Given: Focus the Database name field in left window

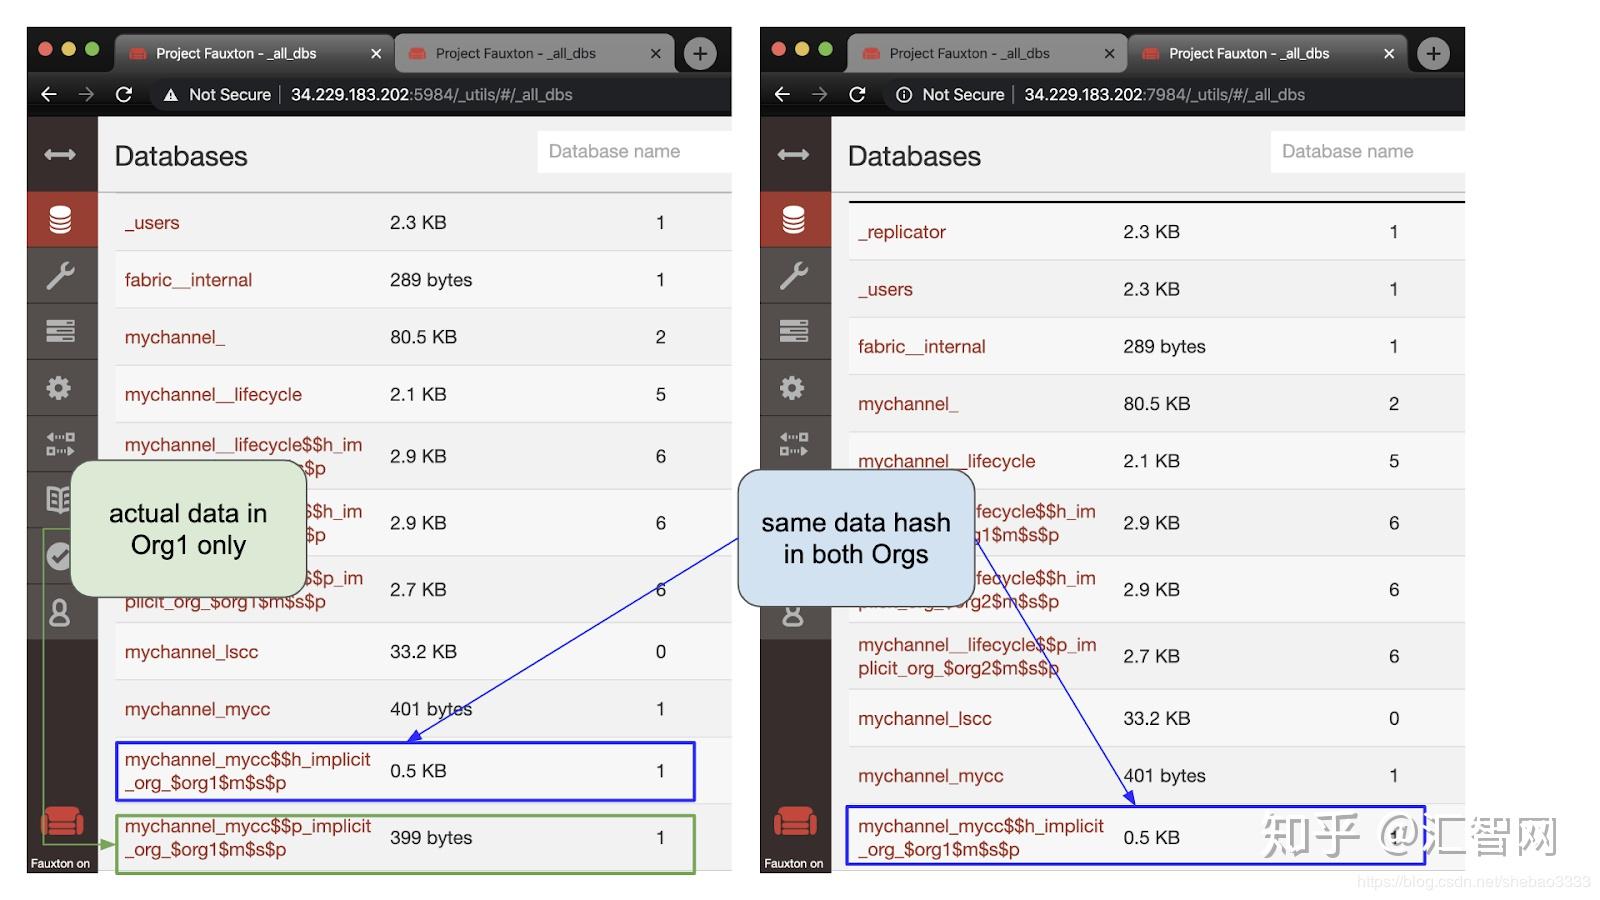Looking at the screenshot, I should (634, 152).
